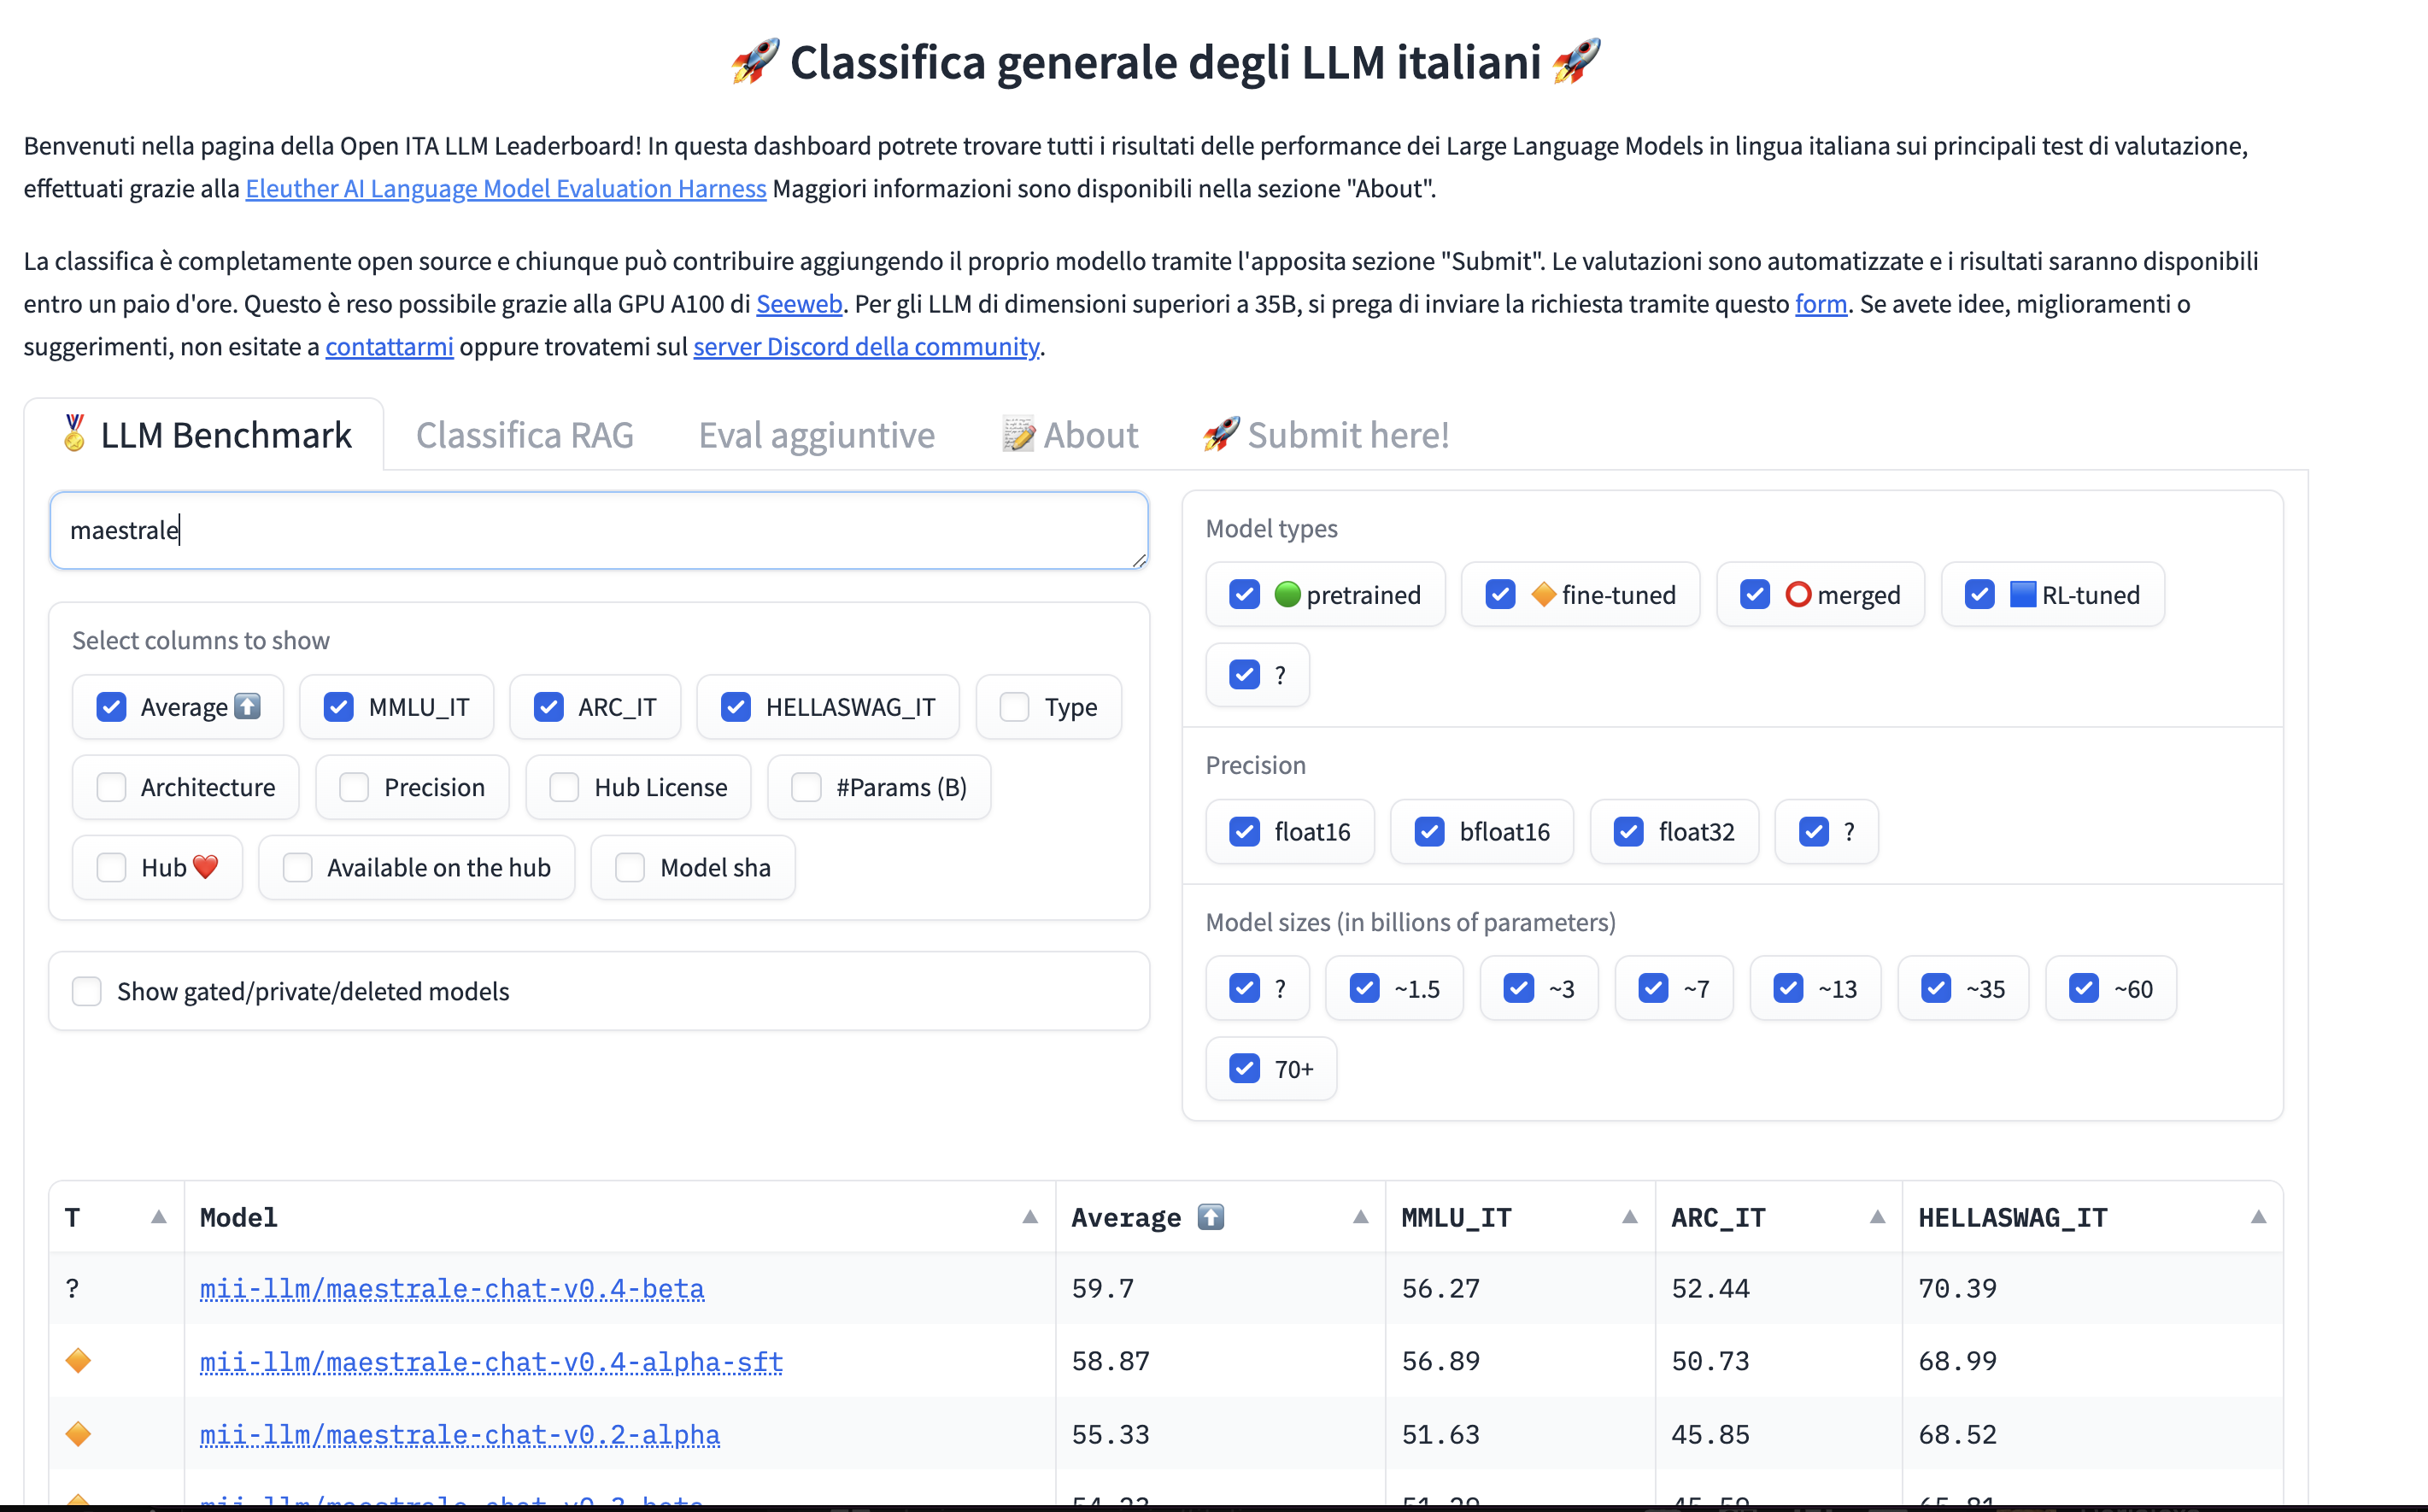The width and height of the screenshot is (2428, 1512).
Task: Toggle Show gated/private/deleted models
Action: click(x=87, y=991)
